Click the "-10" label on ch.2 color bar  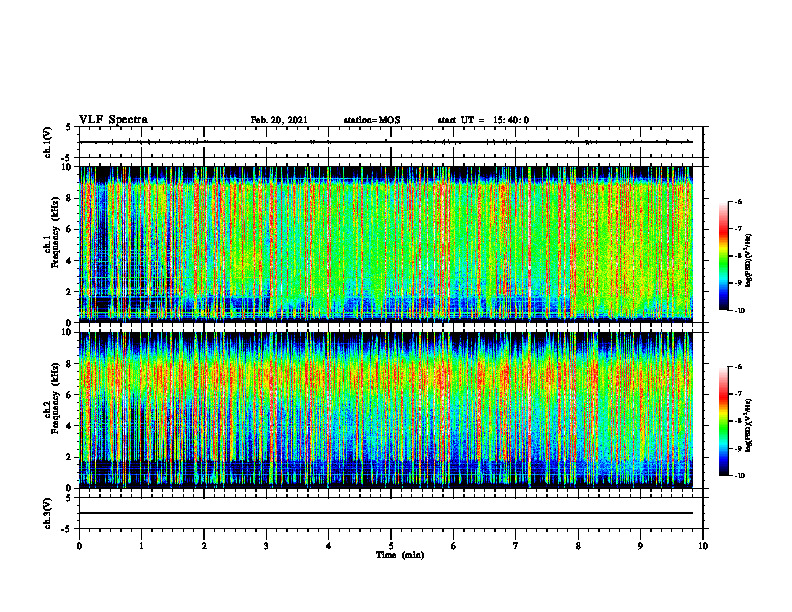(x=740, y=476)
